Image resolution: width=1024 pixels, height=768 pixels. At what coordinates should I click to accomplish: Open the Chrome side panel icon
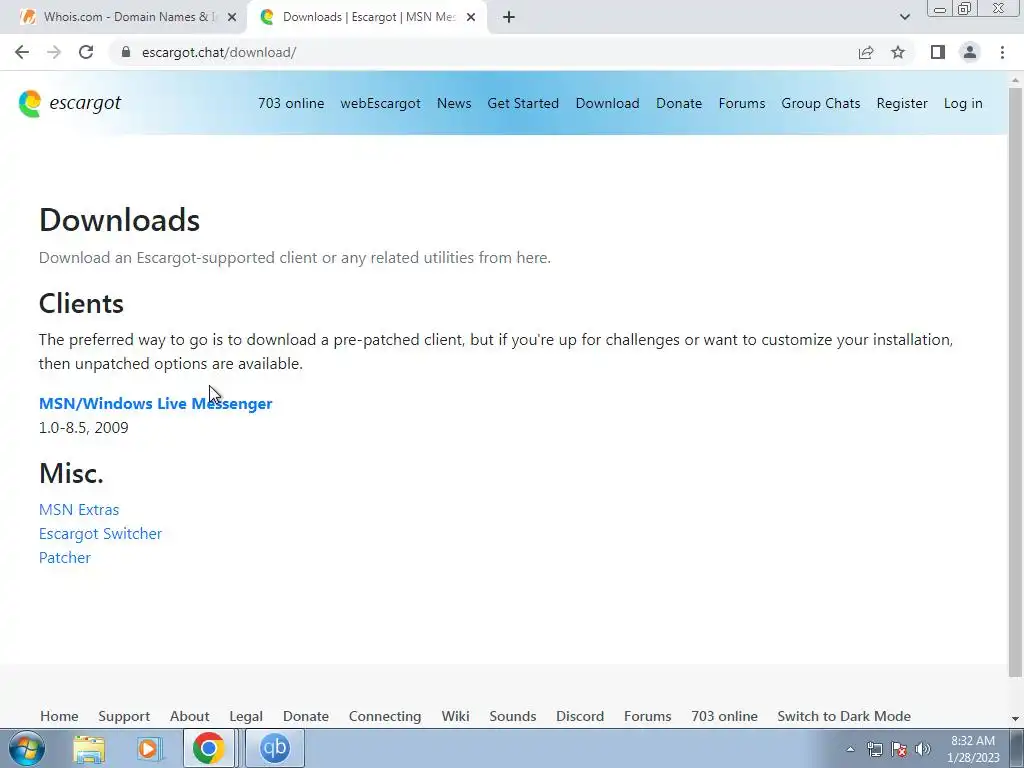coord(938,52)
